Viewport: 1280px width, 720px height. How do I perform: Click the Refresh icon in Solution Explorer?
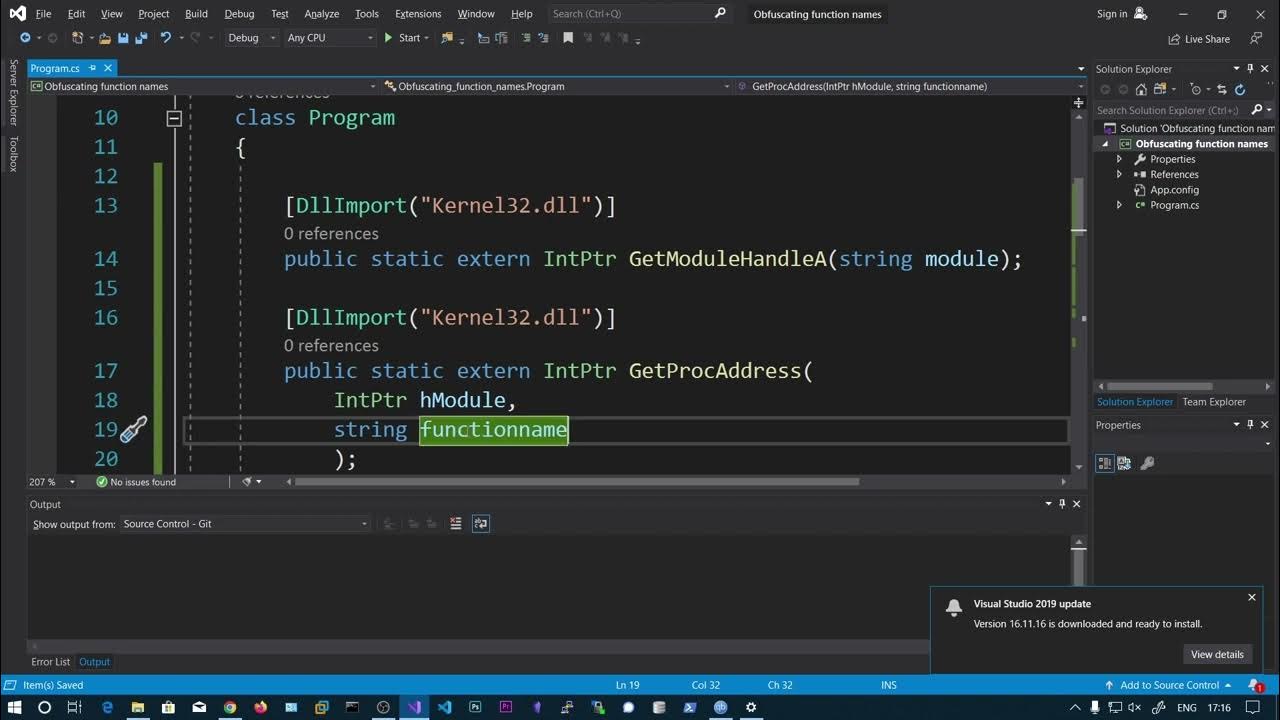[x=1240, y=89]
